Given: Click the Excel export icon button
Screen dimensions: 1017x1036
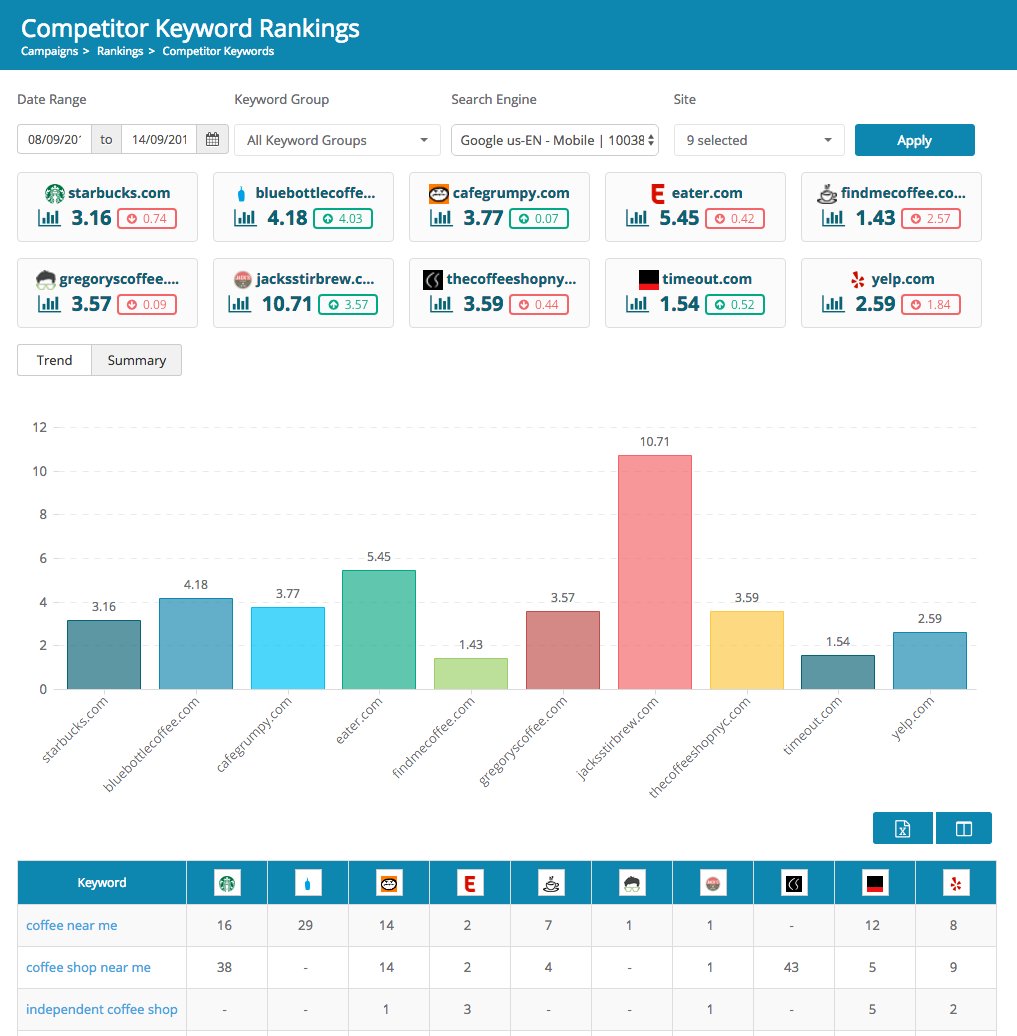Looking at the screenshot, I should (x=902, y=829).
